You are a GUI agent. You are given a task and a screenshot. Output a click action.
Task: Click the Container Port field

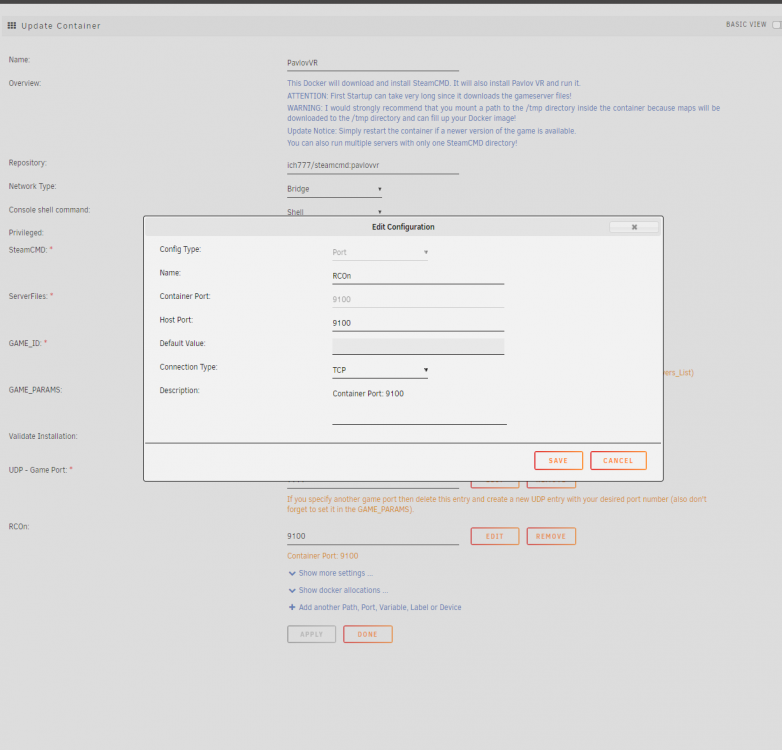[x=418, y=299]
